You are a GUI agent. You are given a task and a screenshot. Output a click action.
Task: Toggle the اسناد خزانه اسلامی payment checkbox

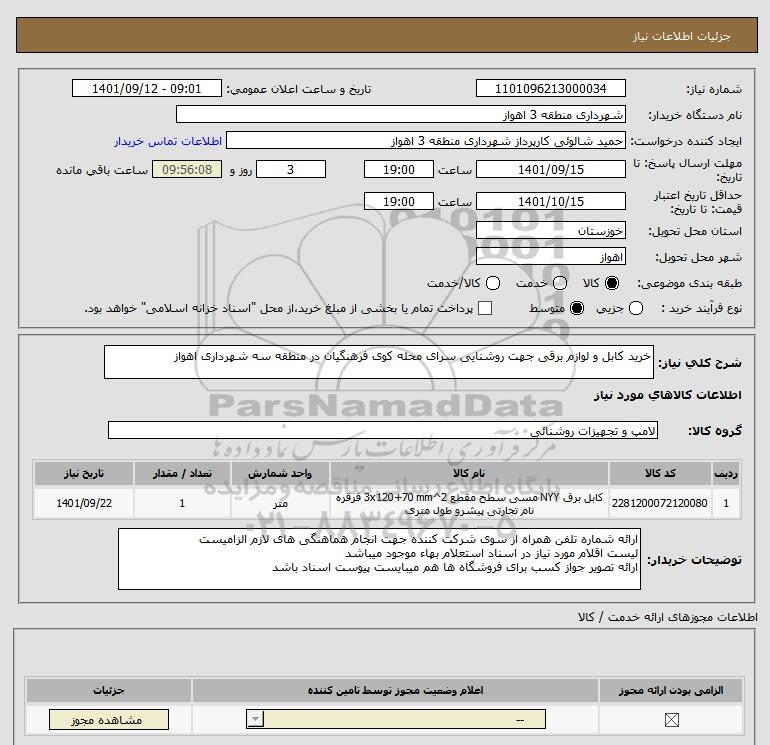[485, 308]
